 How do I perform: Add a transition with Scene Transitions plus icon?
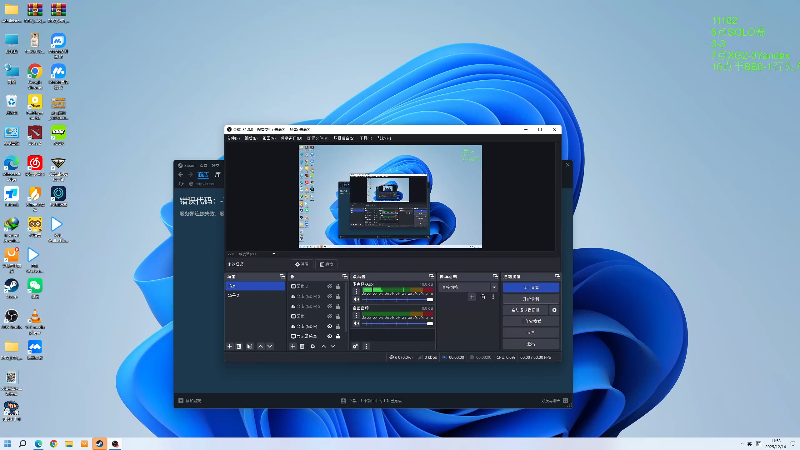point(472,296)
